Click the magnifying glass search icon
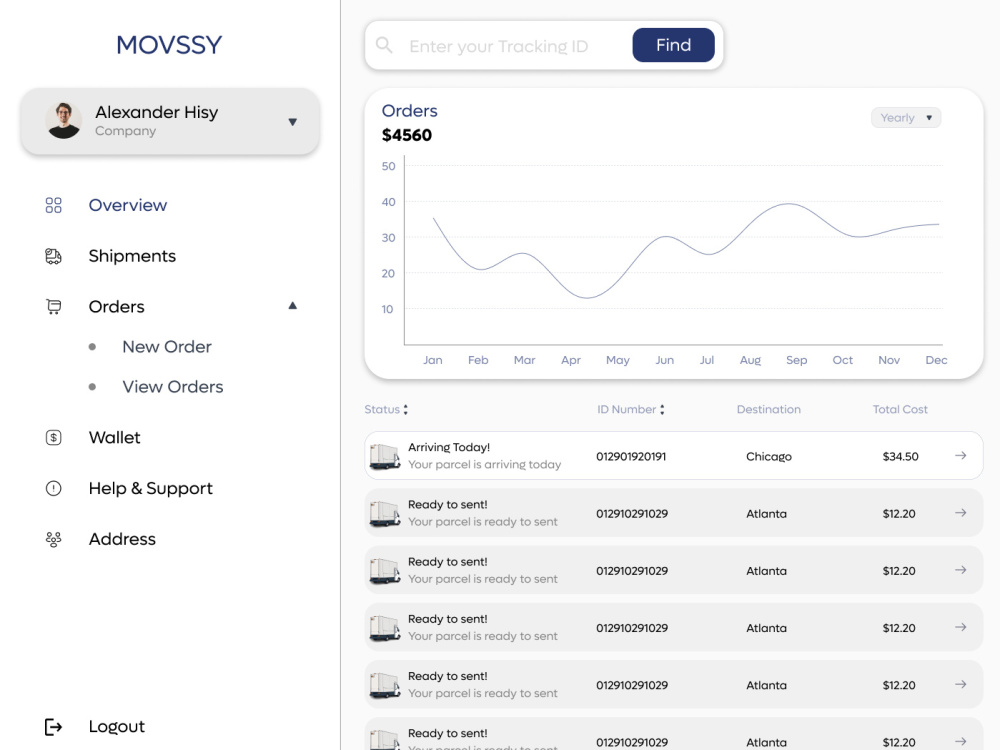Image resolution: width=1000 pixels, height=750 pixels. pyautogui.click(x=384, y=45)
